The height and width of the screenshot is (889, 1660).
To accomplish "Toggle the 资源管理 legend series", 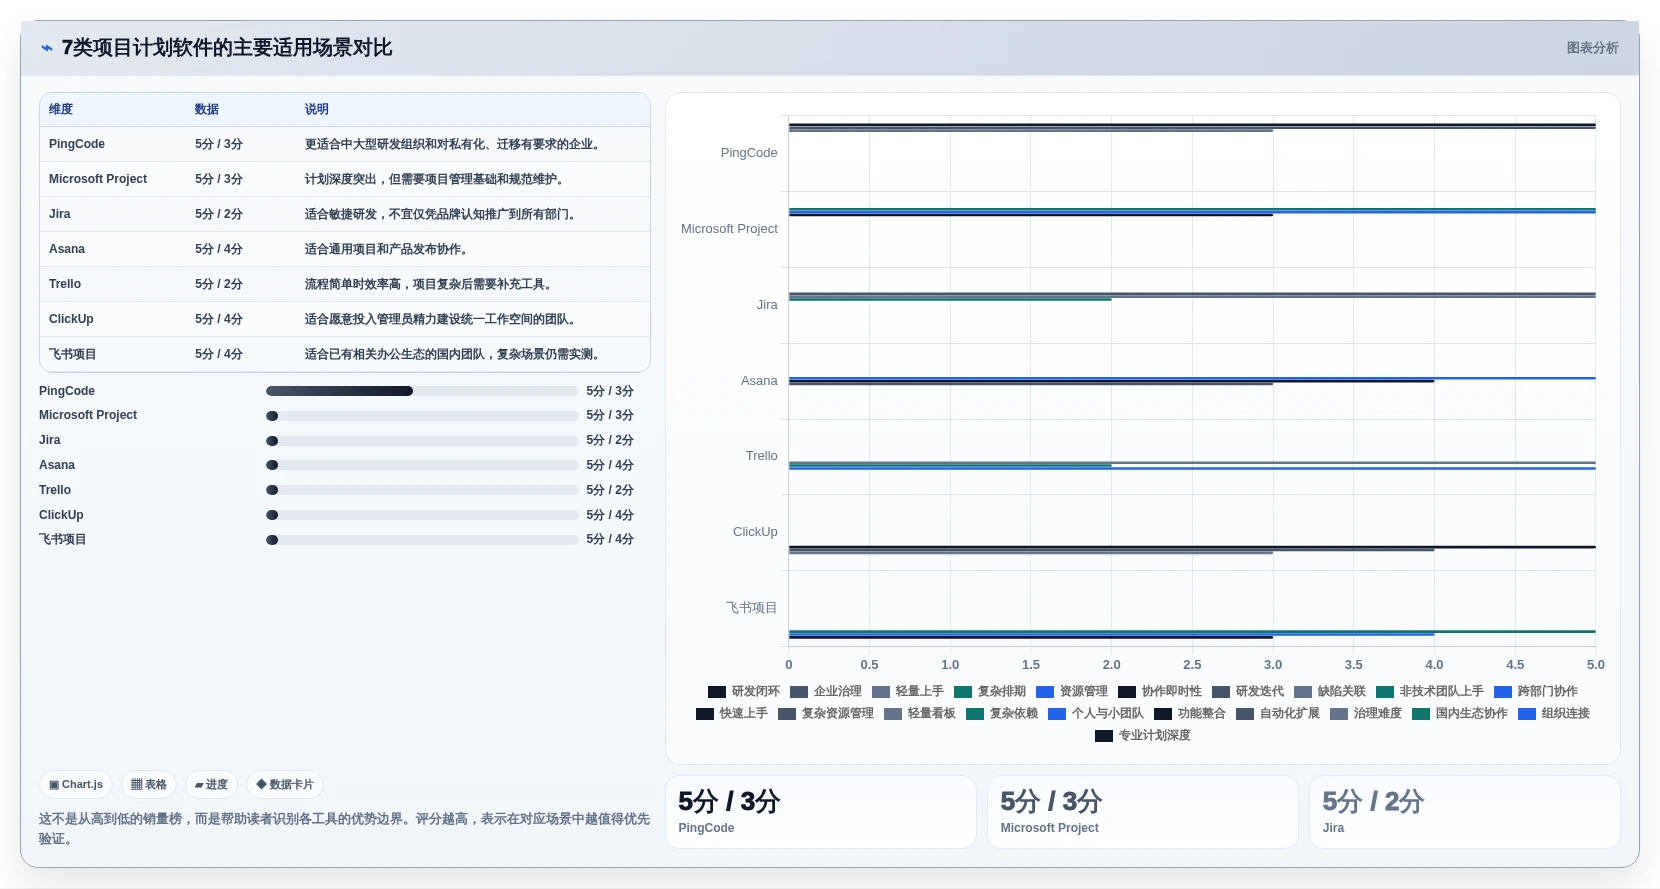I will point(1072,692).
